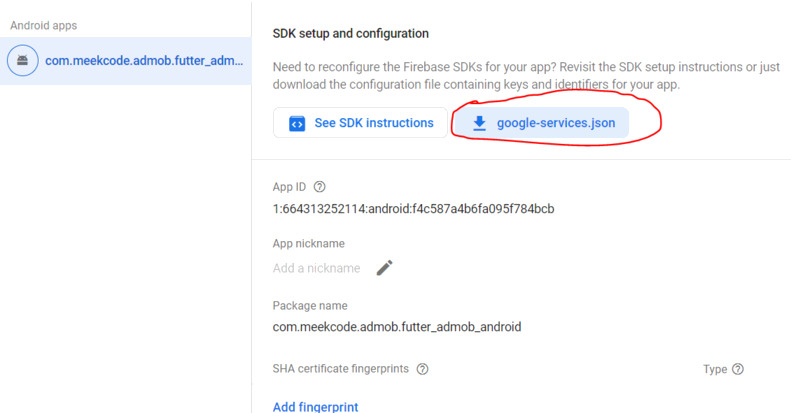Click the App ID value 1:664313252114:android:f4c587a4b6fa095f784bcb
The width and height of the screenshot is (791, 413).
414,209
